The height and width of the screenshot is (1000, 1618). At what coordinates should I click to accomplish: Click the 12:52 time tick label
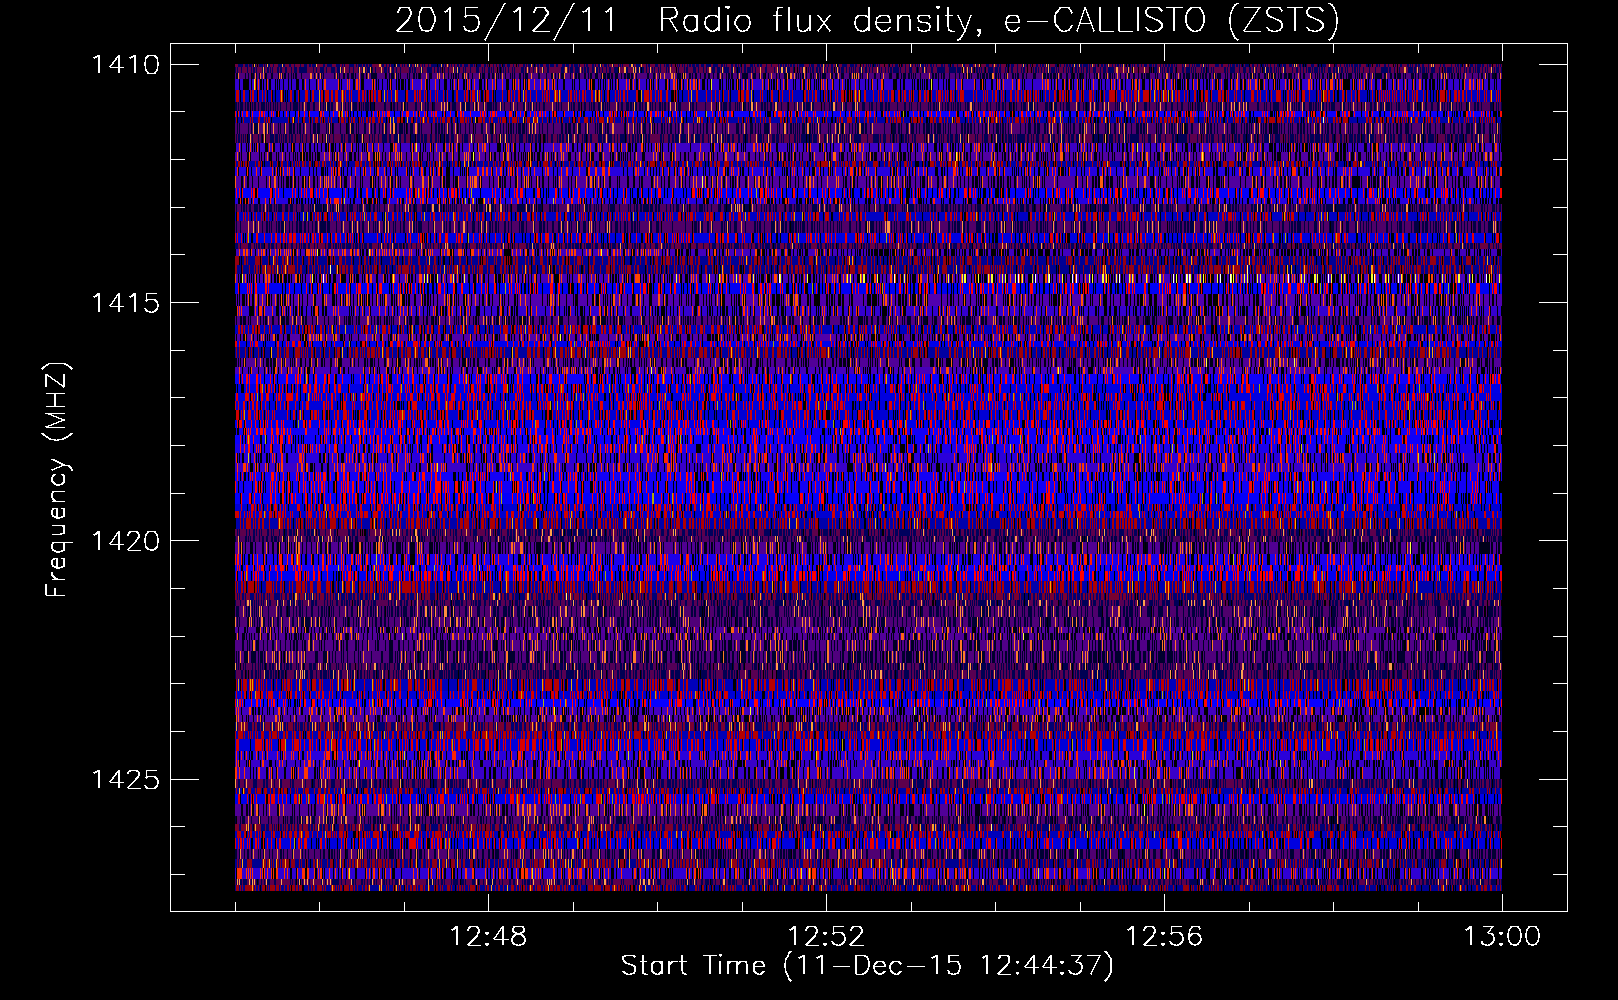(x=826, y=937)
